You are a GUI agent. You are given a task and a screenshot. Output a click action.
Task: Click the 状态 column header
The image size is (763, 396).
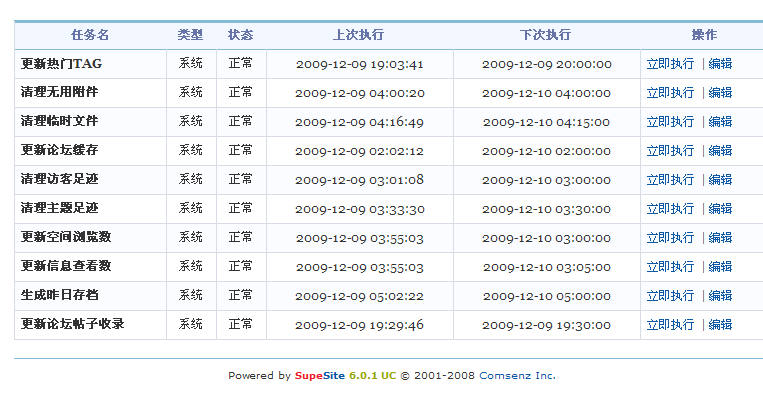[240, 35]
